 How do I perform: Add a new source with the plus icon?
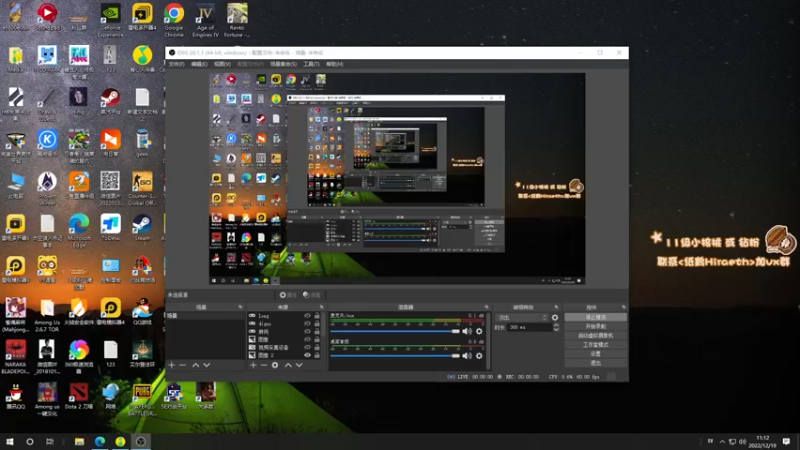pyautogui.click(x=252, y=365)
